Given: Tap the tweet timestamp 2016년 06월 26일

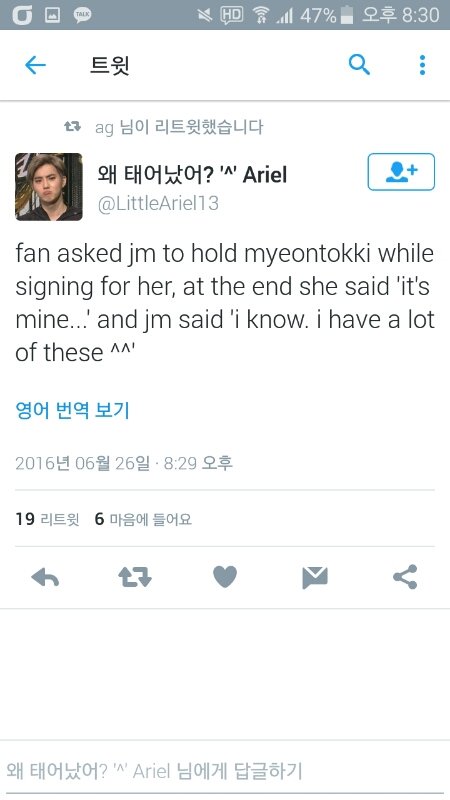Looking at the screenshot, I should click(x=83, y=463).
